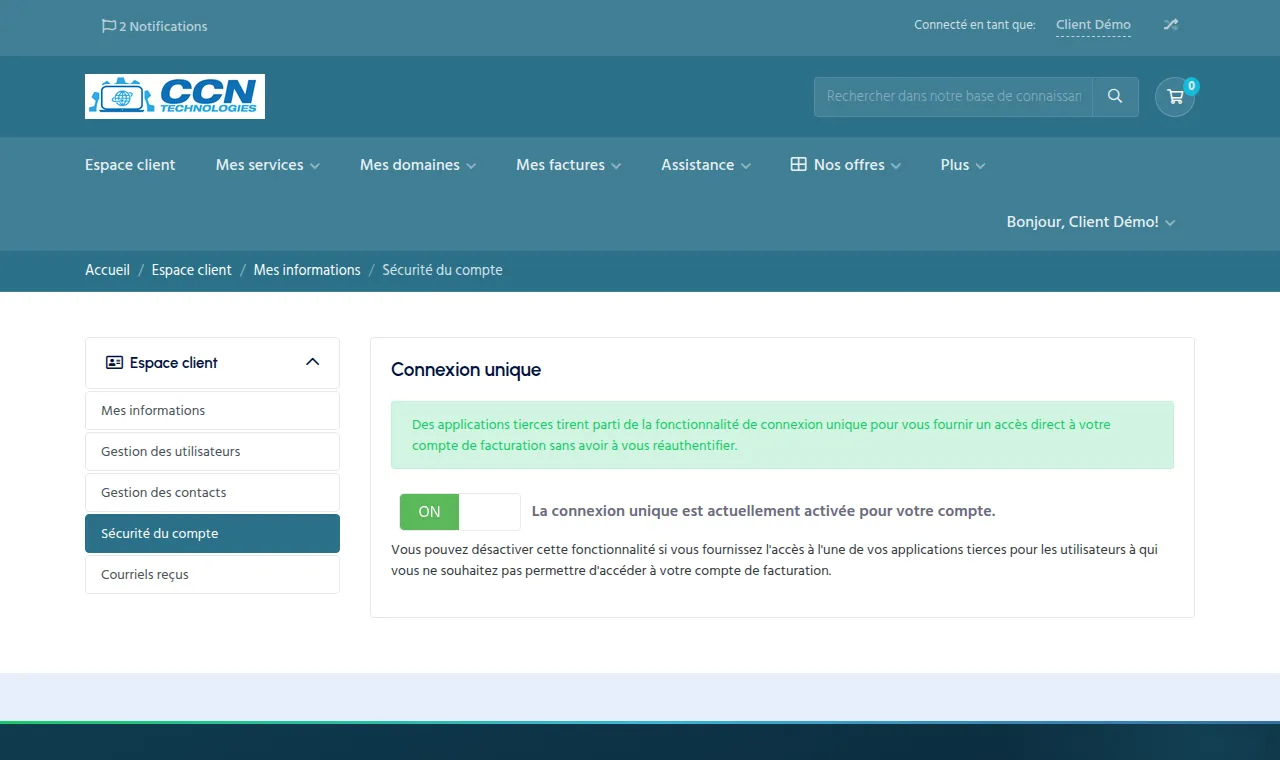
Task: Toggle the ON single sign-on switch
Action: click(x=460, y=512)
